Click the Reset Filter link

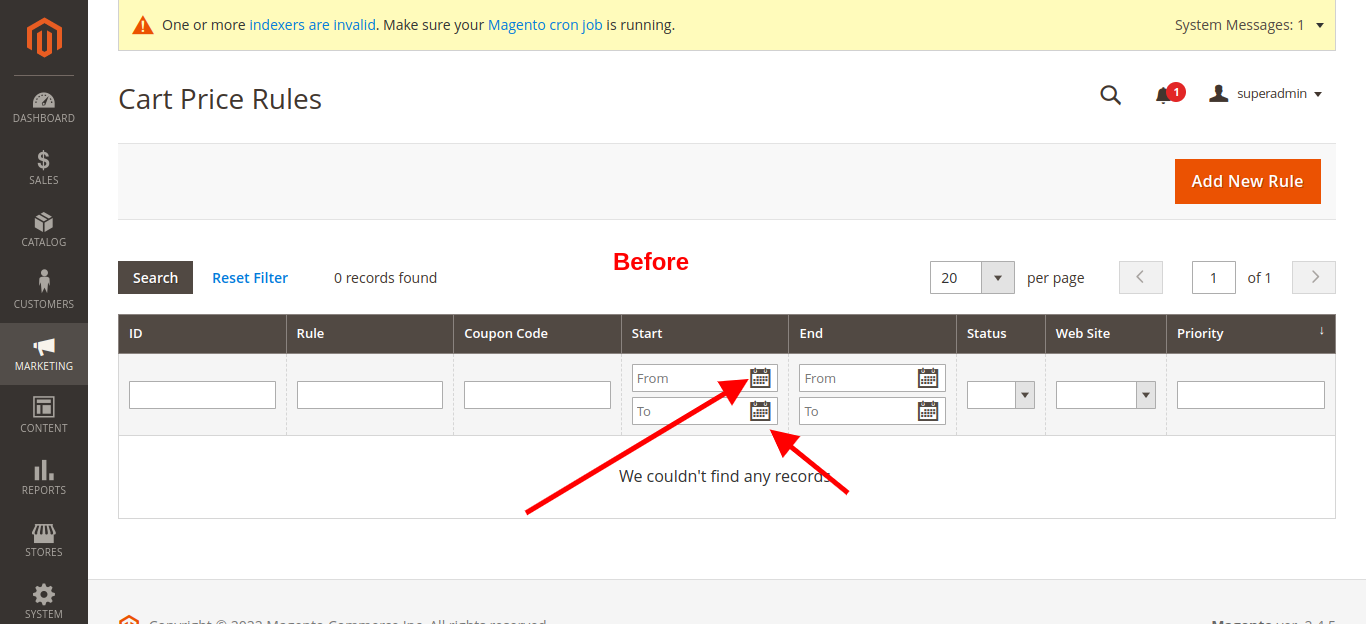click(250, 277)
